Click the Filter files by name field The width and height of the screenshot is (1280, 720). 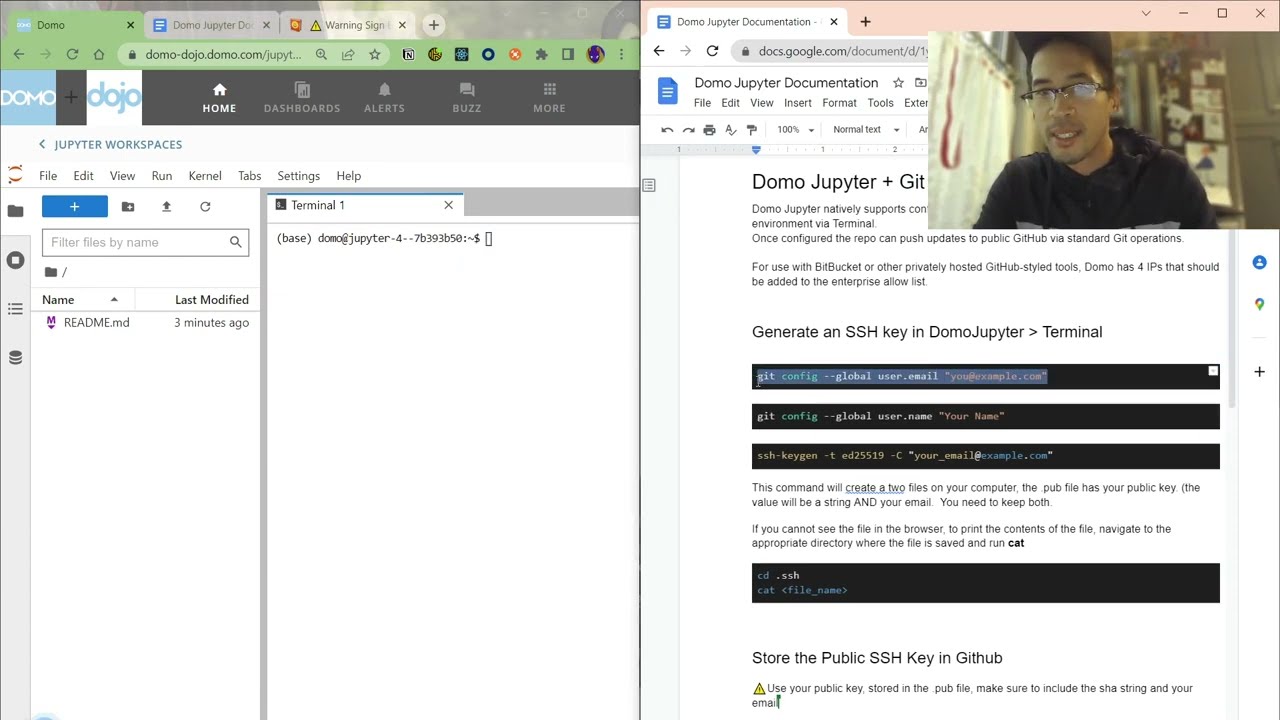point(146,242)
